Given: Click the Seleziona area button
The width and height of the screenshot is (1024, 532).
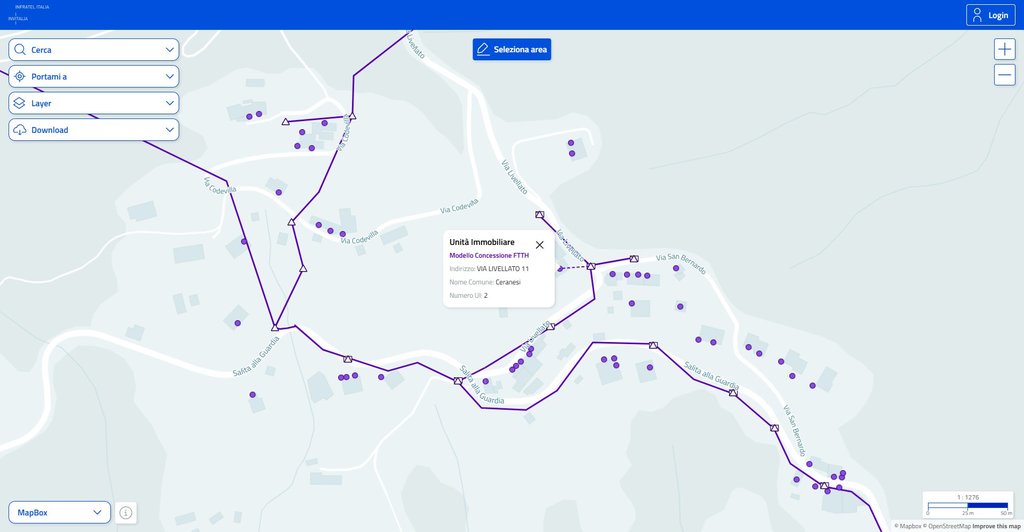Looking at the screenshot, I should point(511,49).
